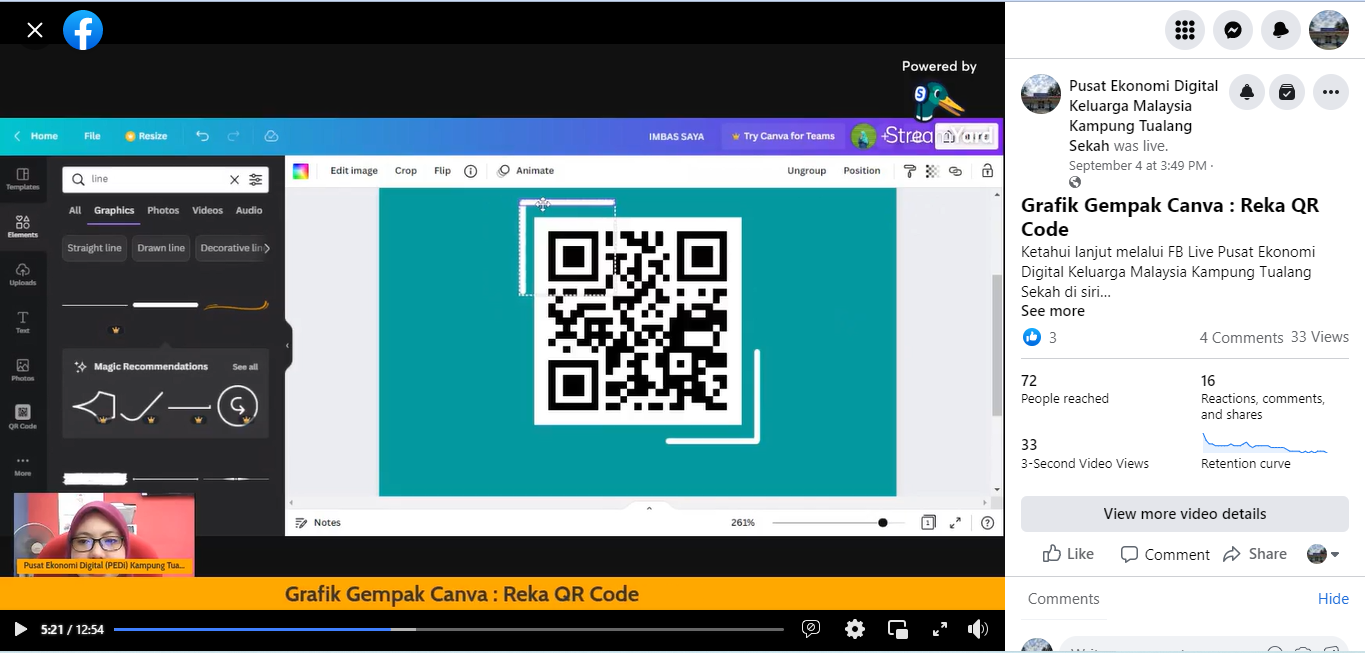
Task: Open search filter options icon
Action: click(x=256, y=179)
